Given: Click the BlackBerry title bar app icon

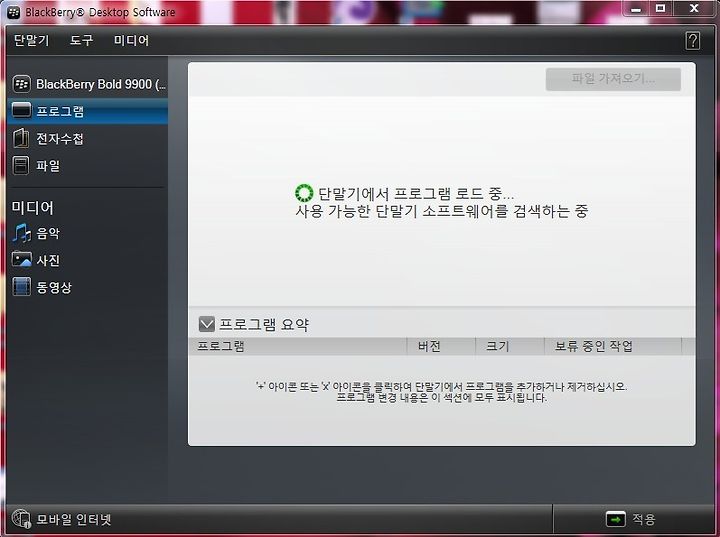Looking at the screenshot, I should (14, 12).
